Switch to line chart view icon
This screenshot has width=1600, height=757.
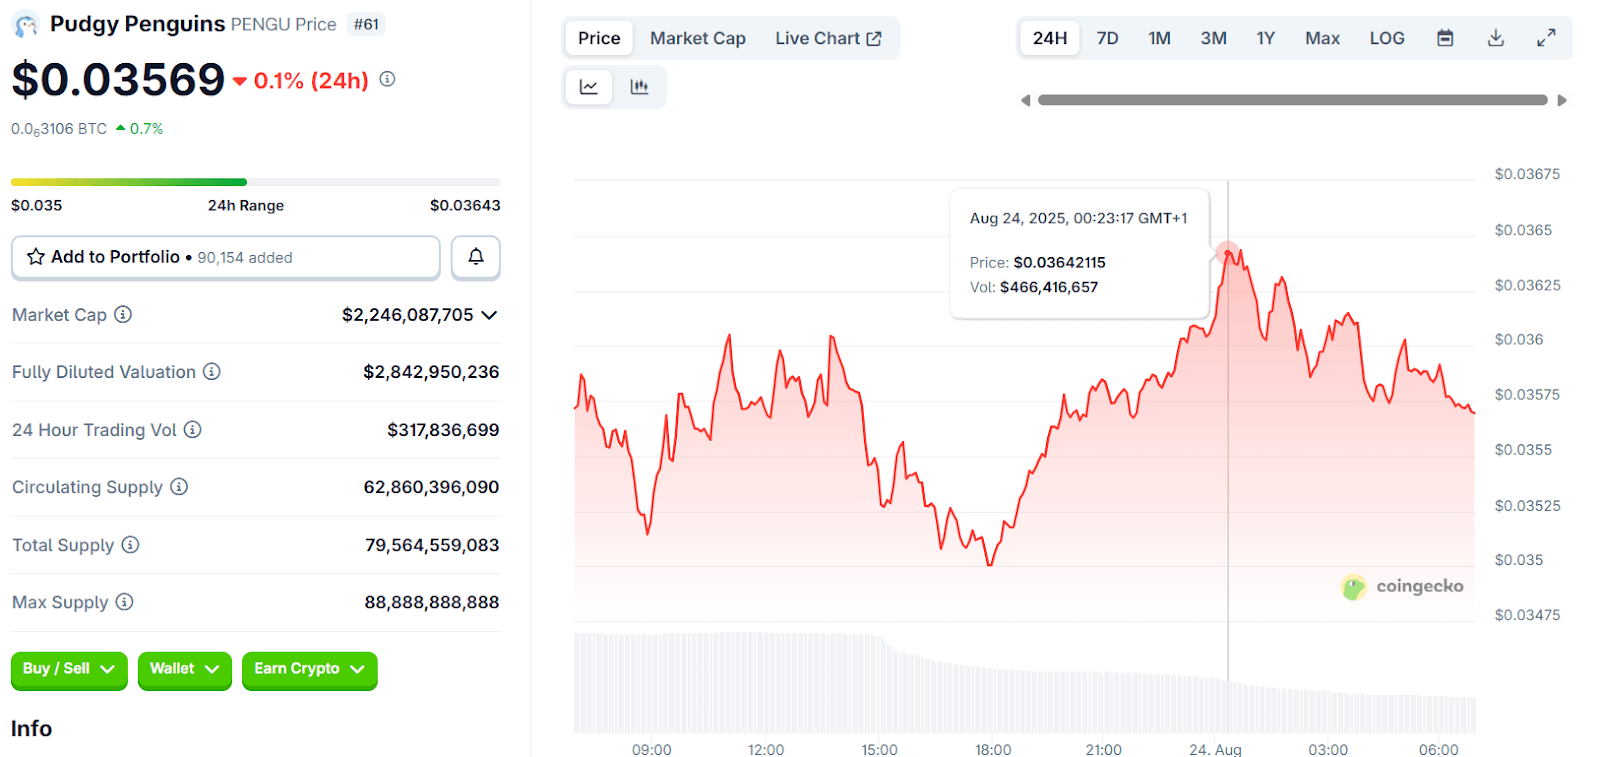click(589, 87)
